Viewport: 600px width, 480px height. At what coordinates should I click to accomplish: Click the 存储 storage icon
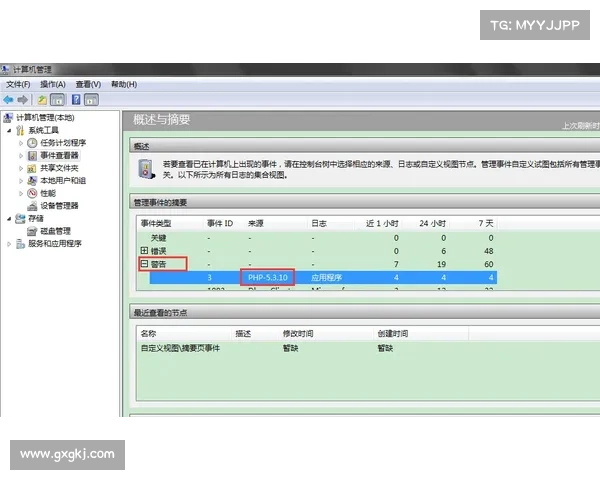pos(20,219)
